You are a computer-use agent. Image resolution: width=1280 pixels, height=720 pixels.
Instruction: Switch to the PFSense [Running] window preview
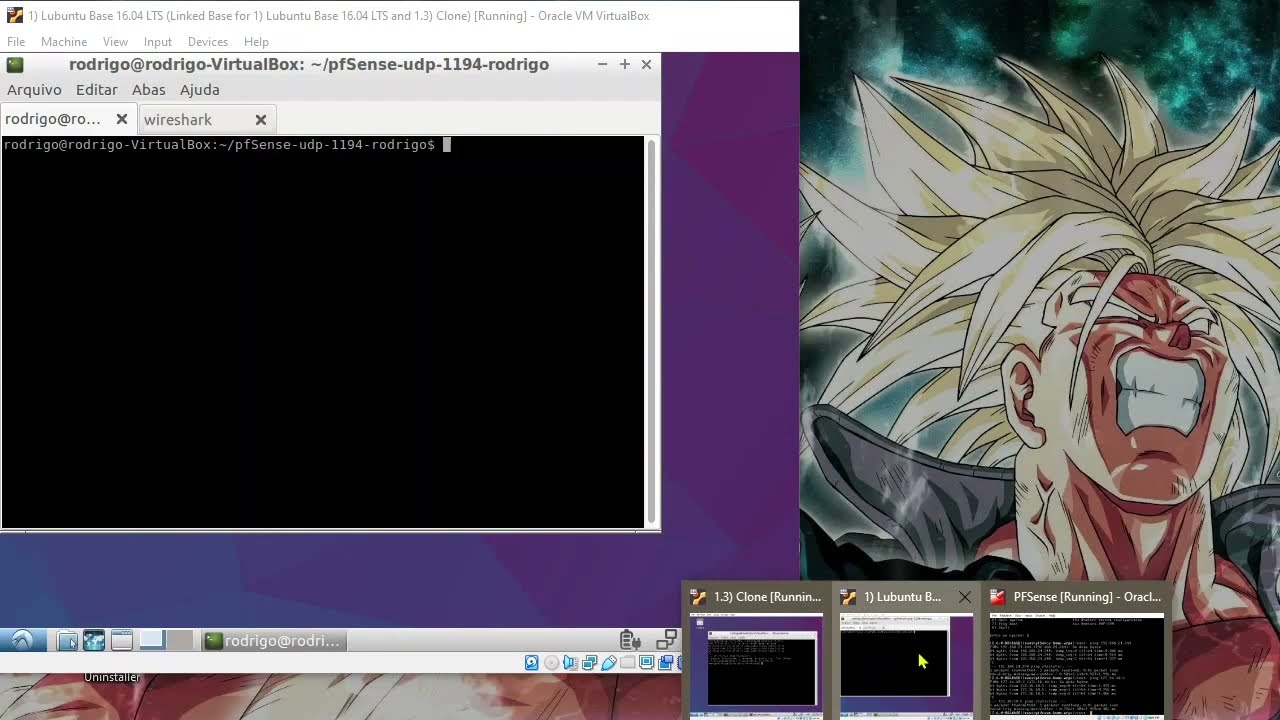pos(1076,650)
